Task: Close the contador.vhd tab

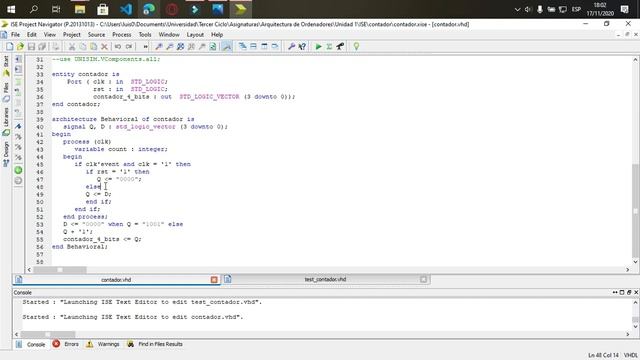Action: 214,280
